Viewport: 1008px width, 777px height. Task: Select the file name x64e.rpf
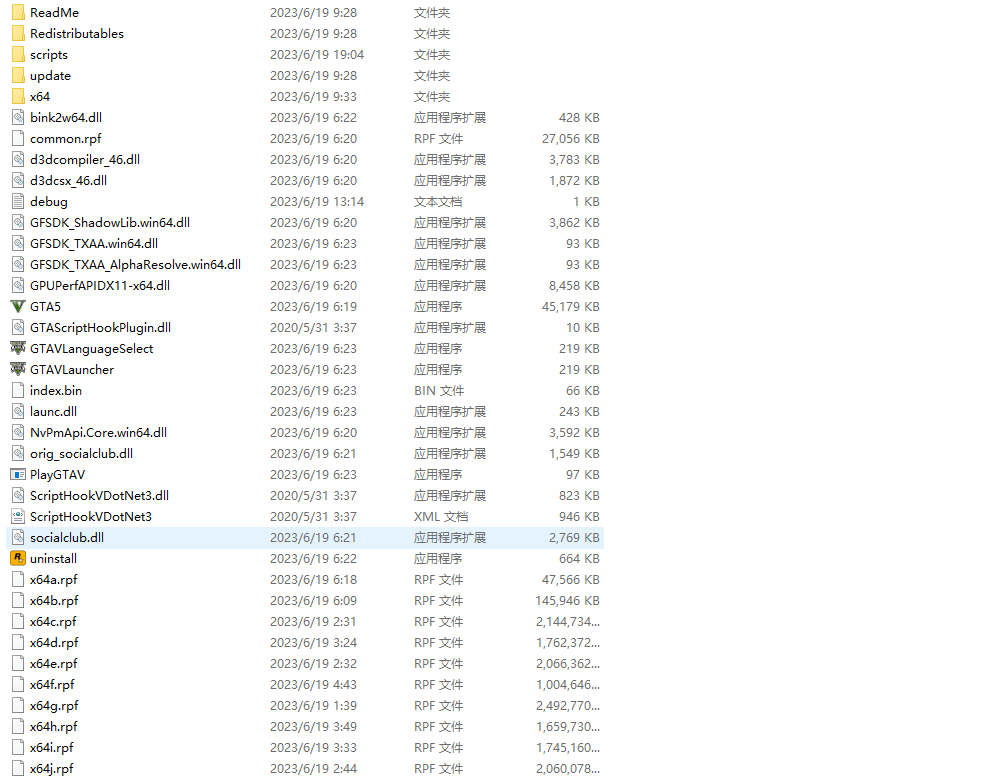point(53,663)
